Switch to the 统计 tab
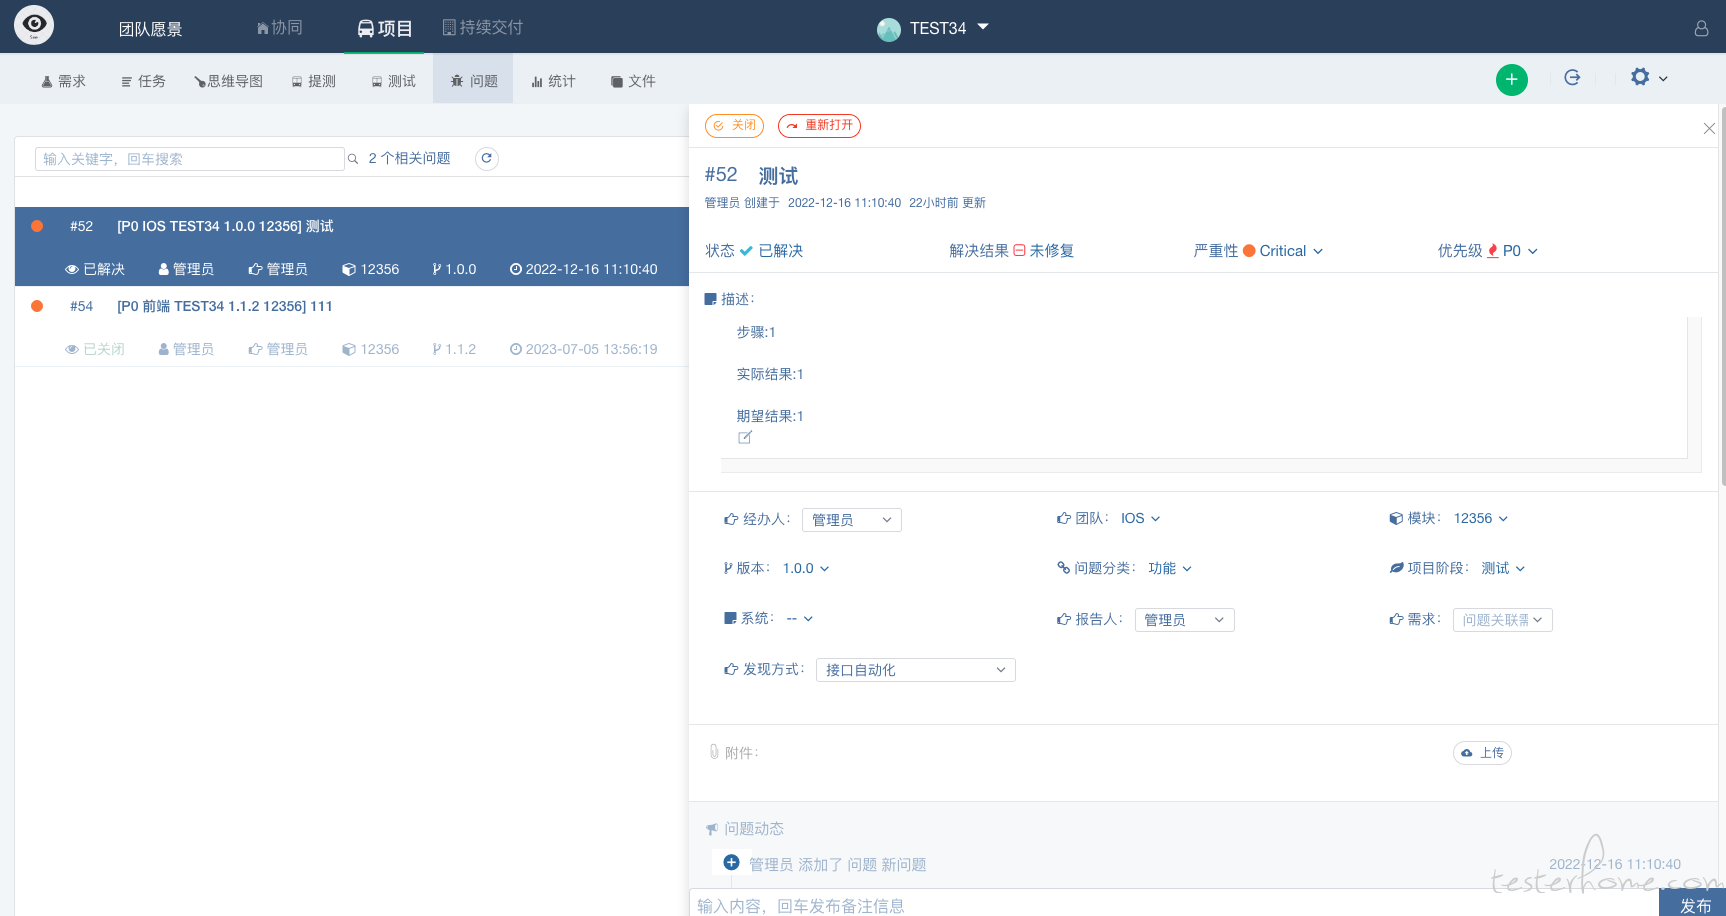Image resolution: width=1726 pixels, height=916 pixels. pyautogui.click(x=553, y=81)
